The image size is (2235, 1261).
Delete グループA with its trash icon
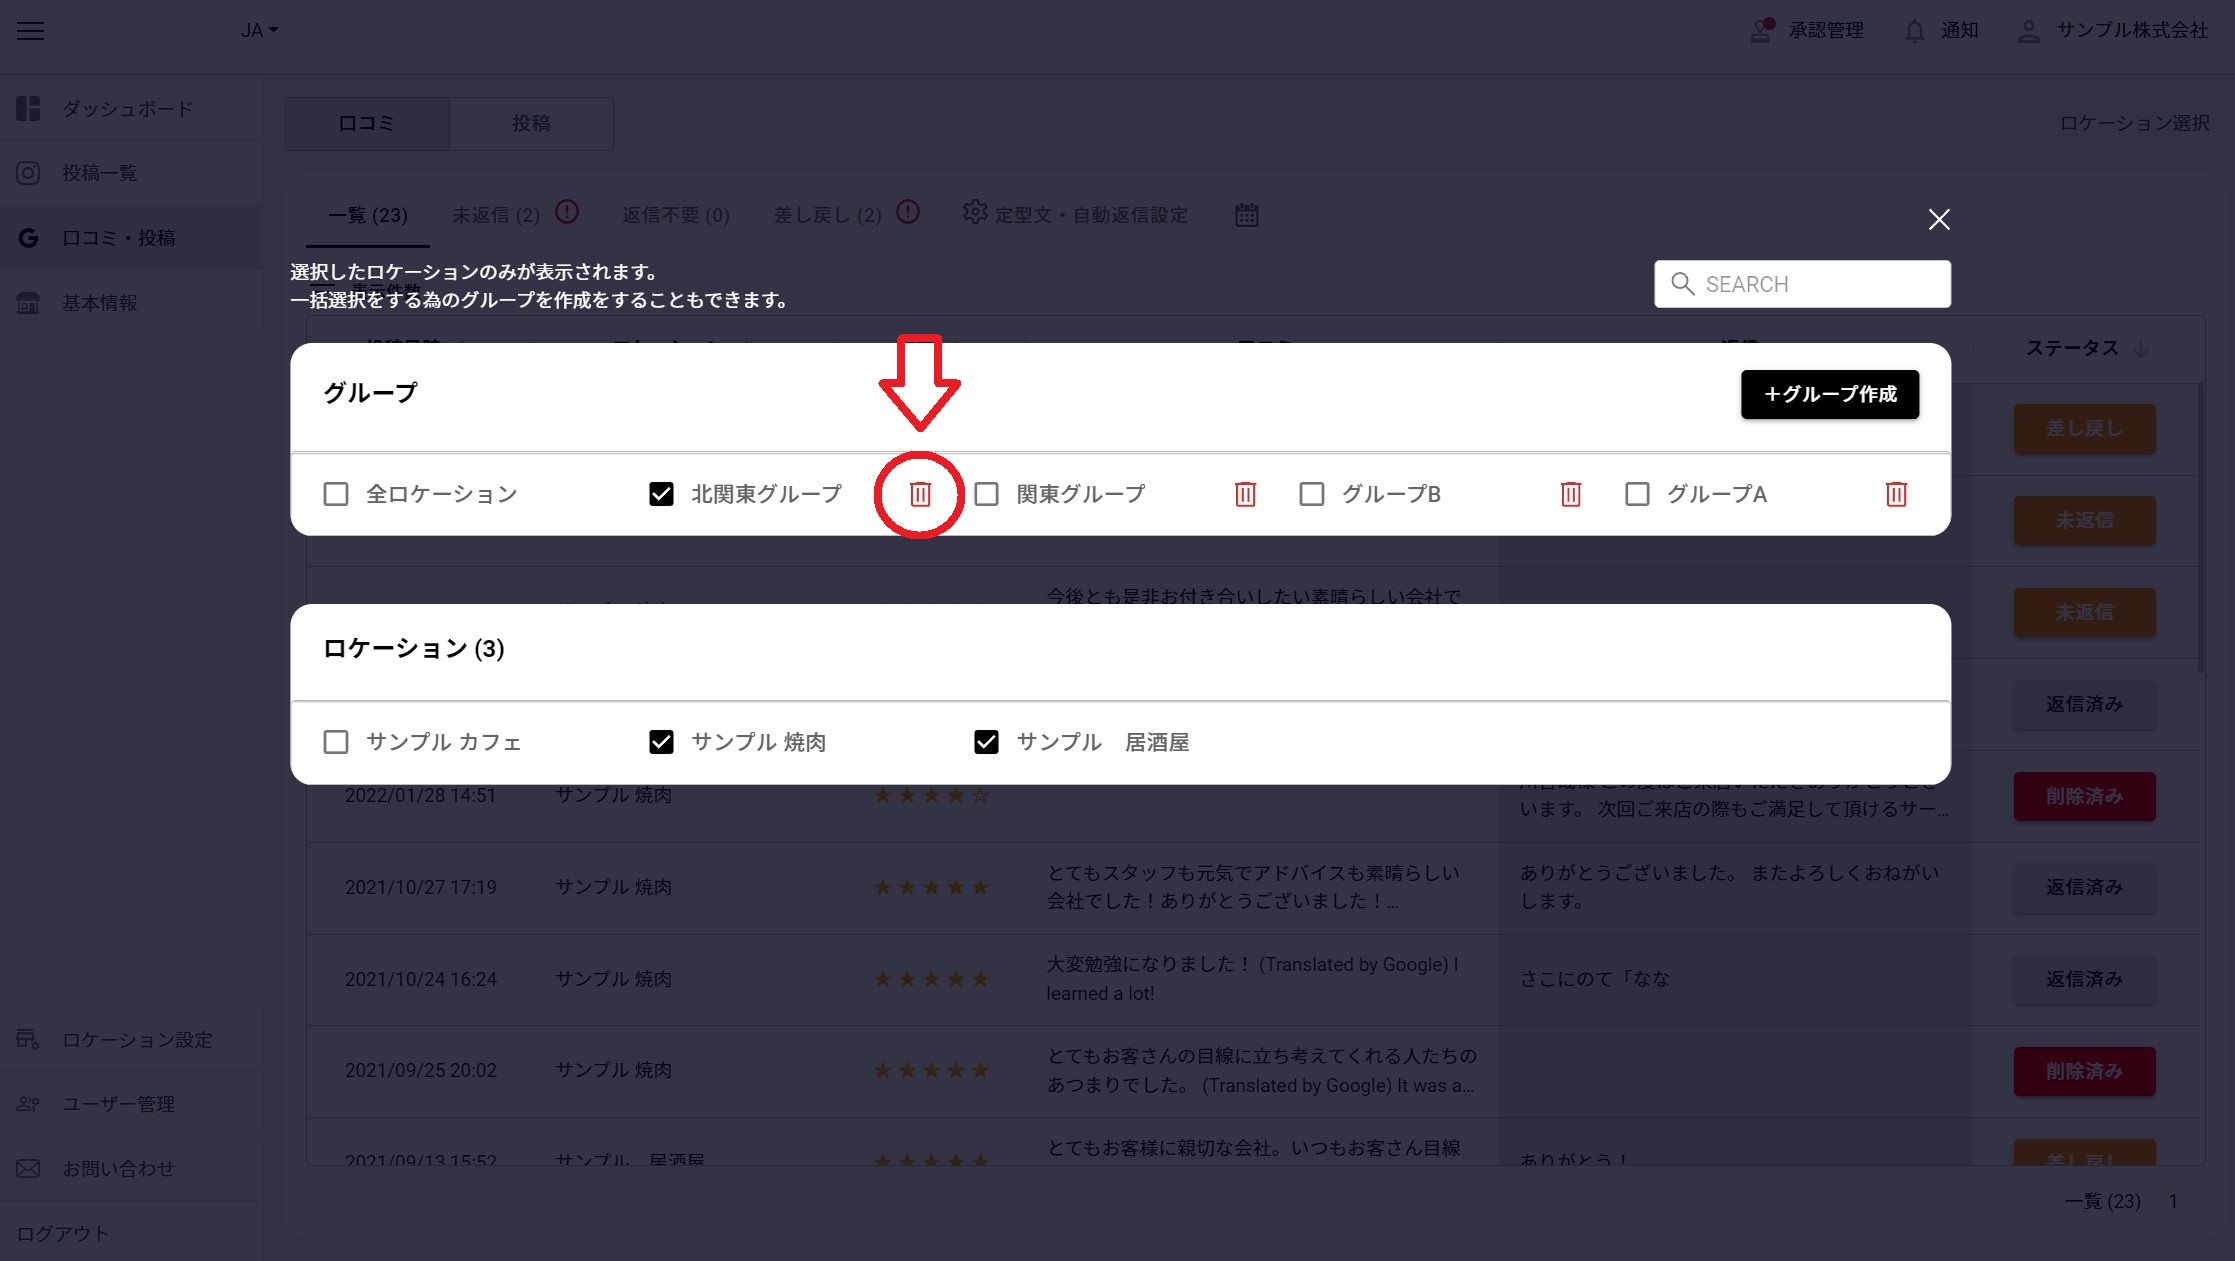(1896, 494)
